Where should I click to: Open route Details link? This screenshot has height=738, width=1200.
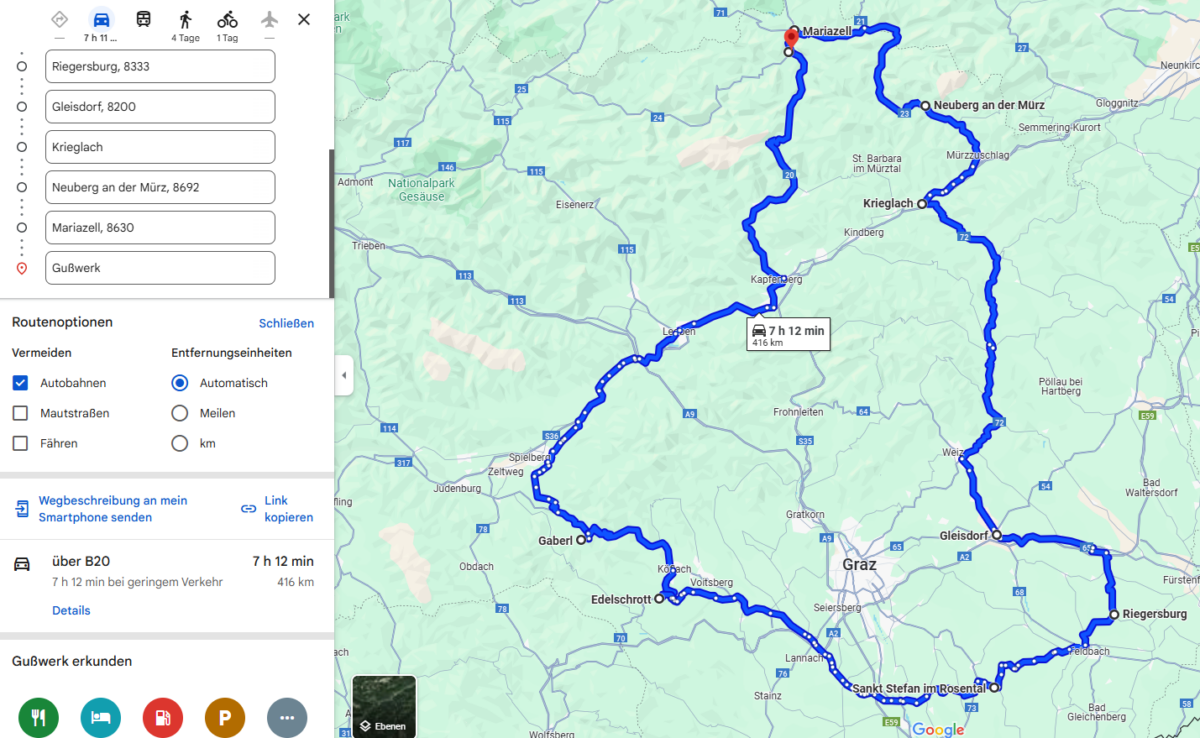tap(71, 610)
